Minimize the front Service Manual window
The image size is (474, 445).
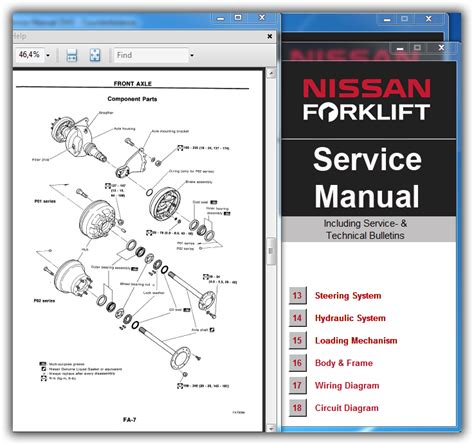point(400,48)
